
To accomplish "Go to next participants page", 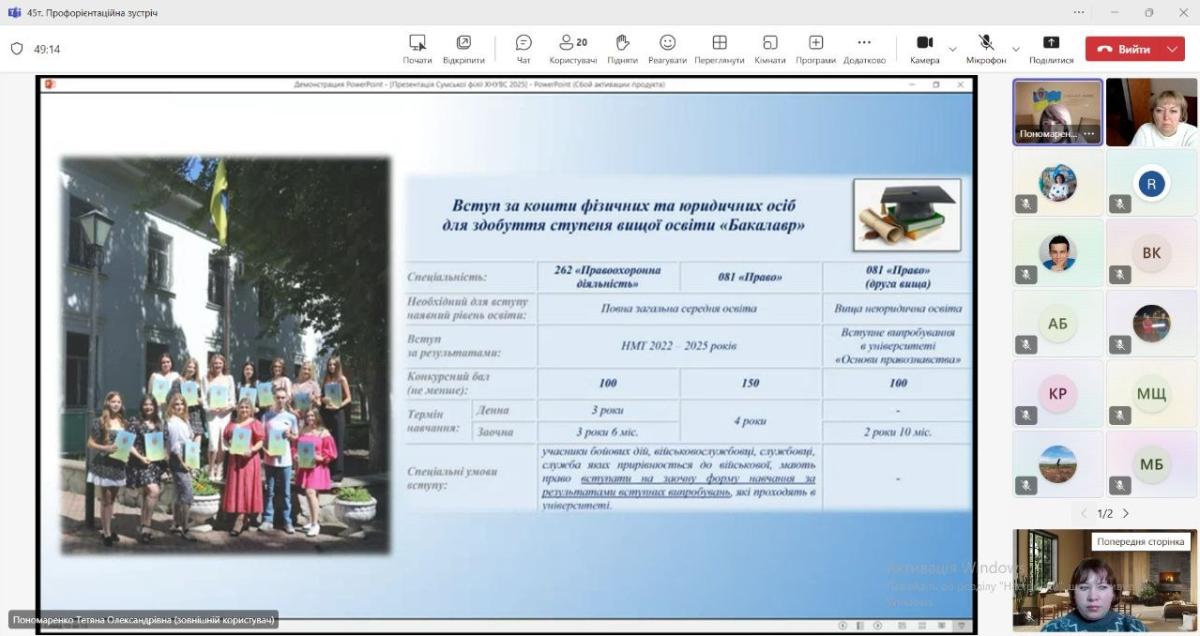I will pos(1126,514).
